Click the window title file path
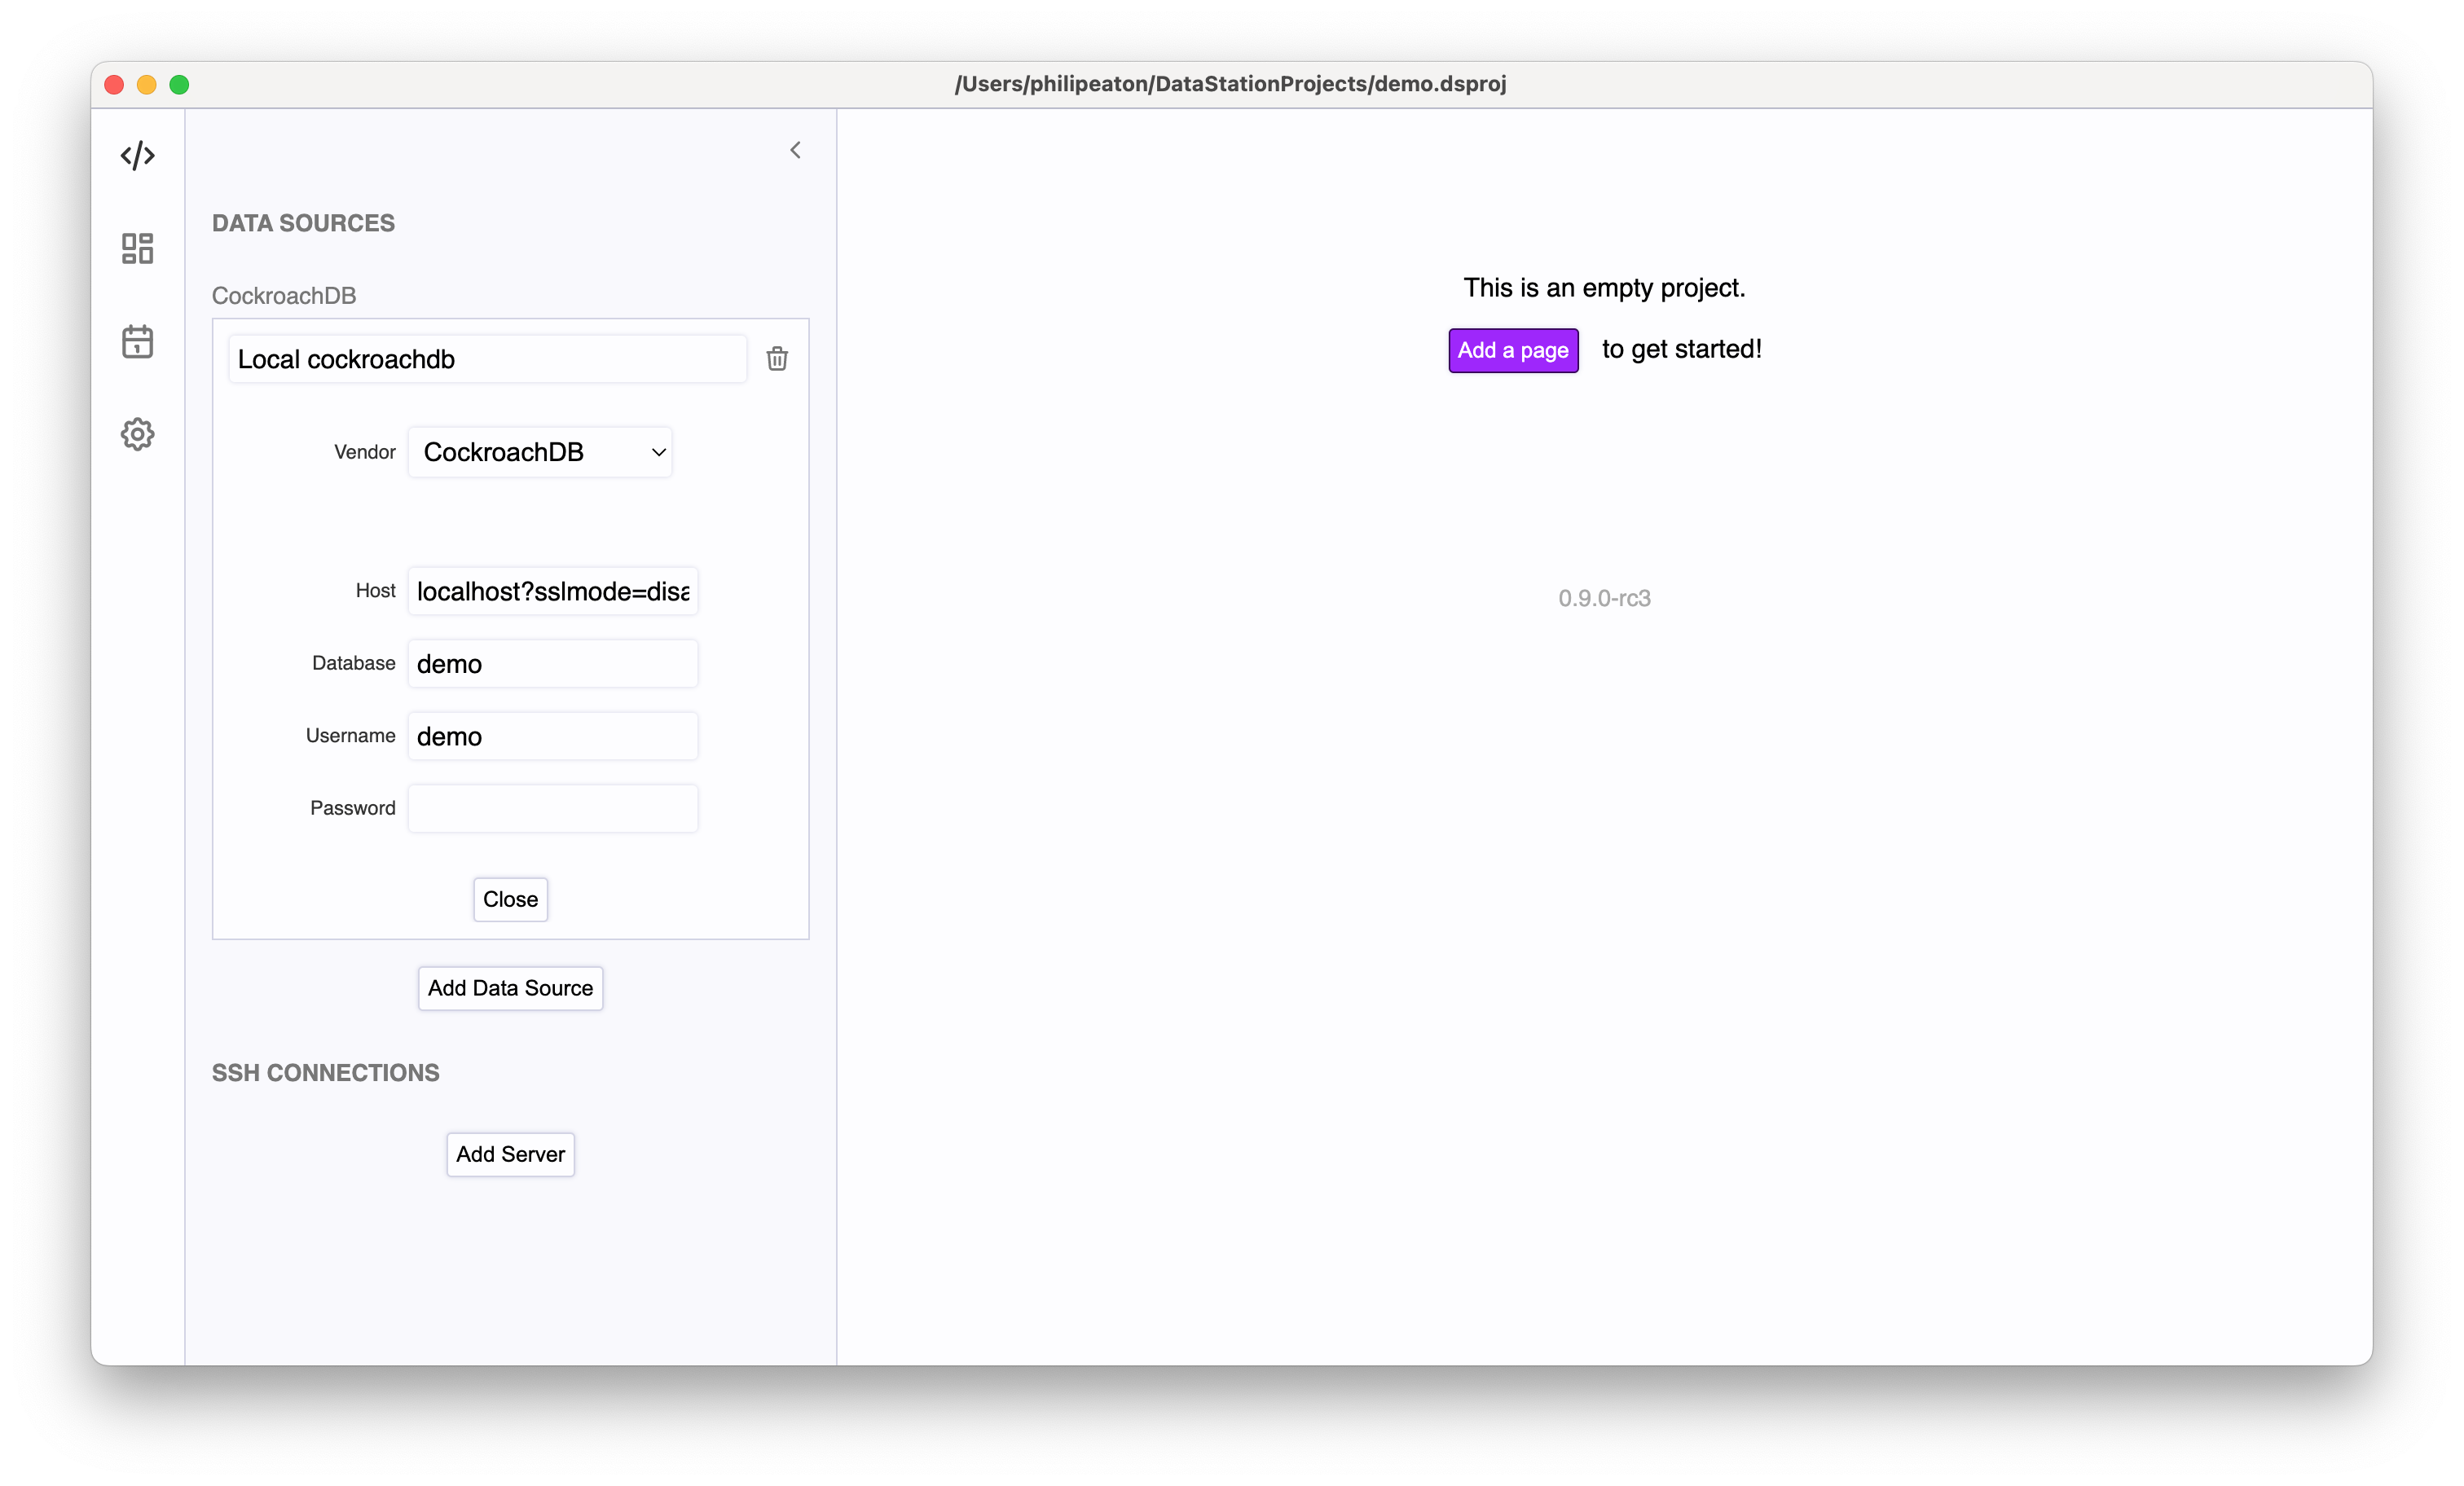The width and height of the screenshot is (2464, 1486). (1231, 84)
